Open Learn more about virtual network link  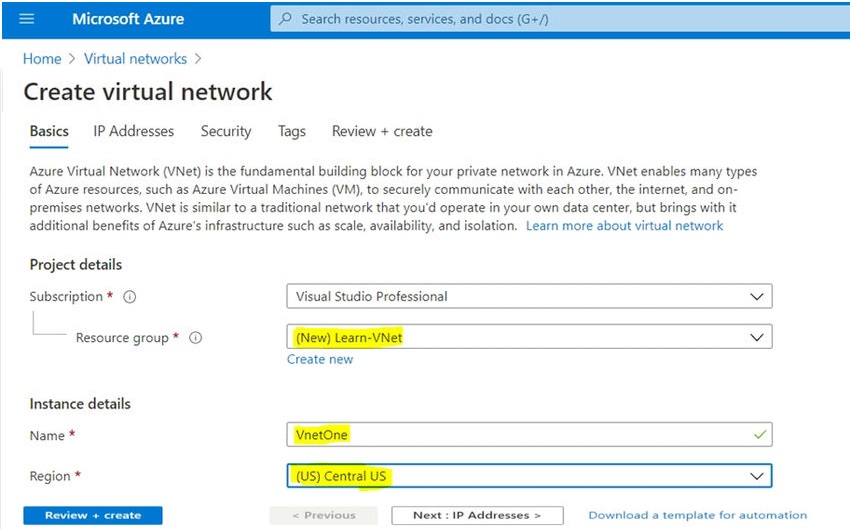coord(624,225)
